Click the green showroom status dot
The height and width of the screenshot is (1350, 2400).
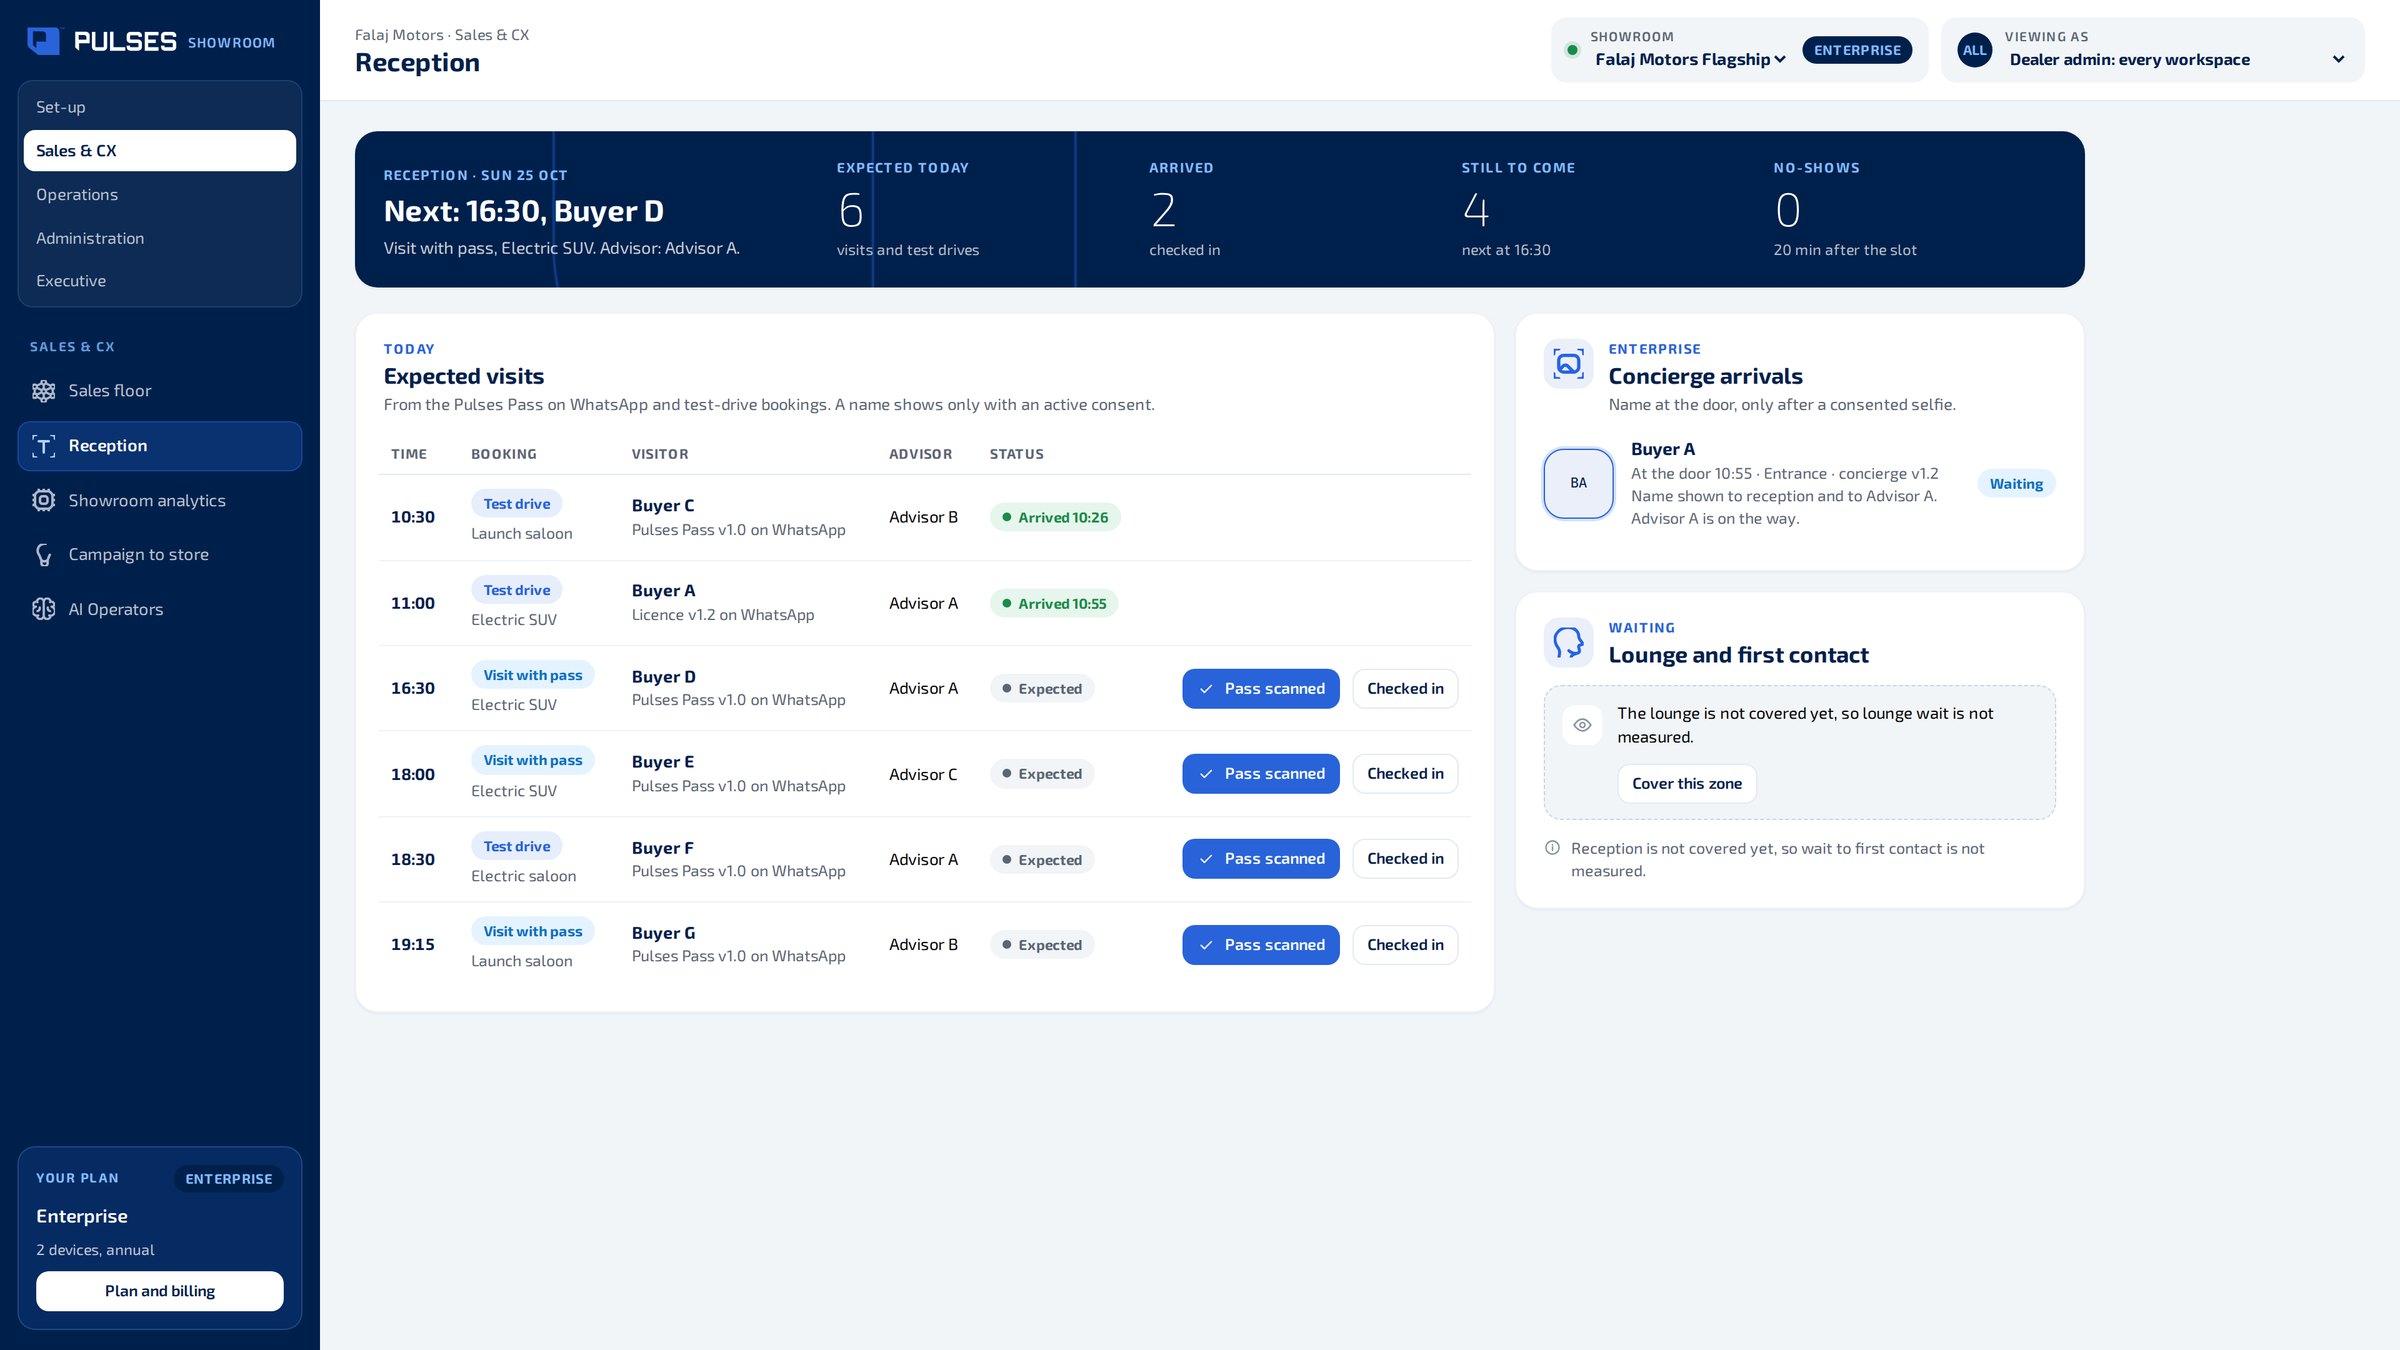(1572, 50)
